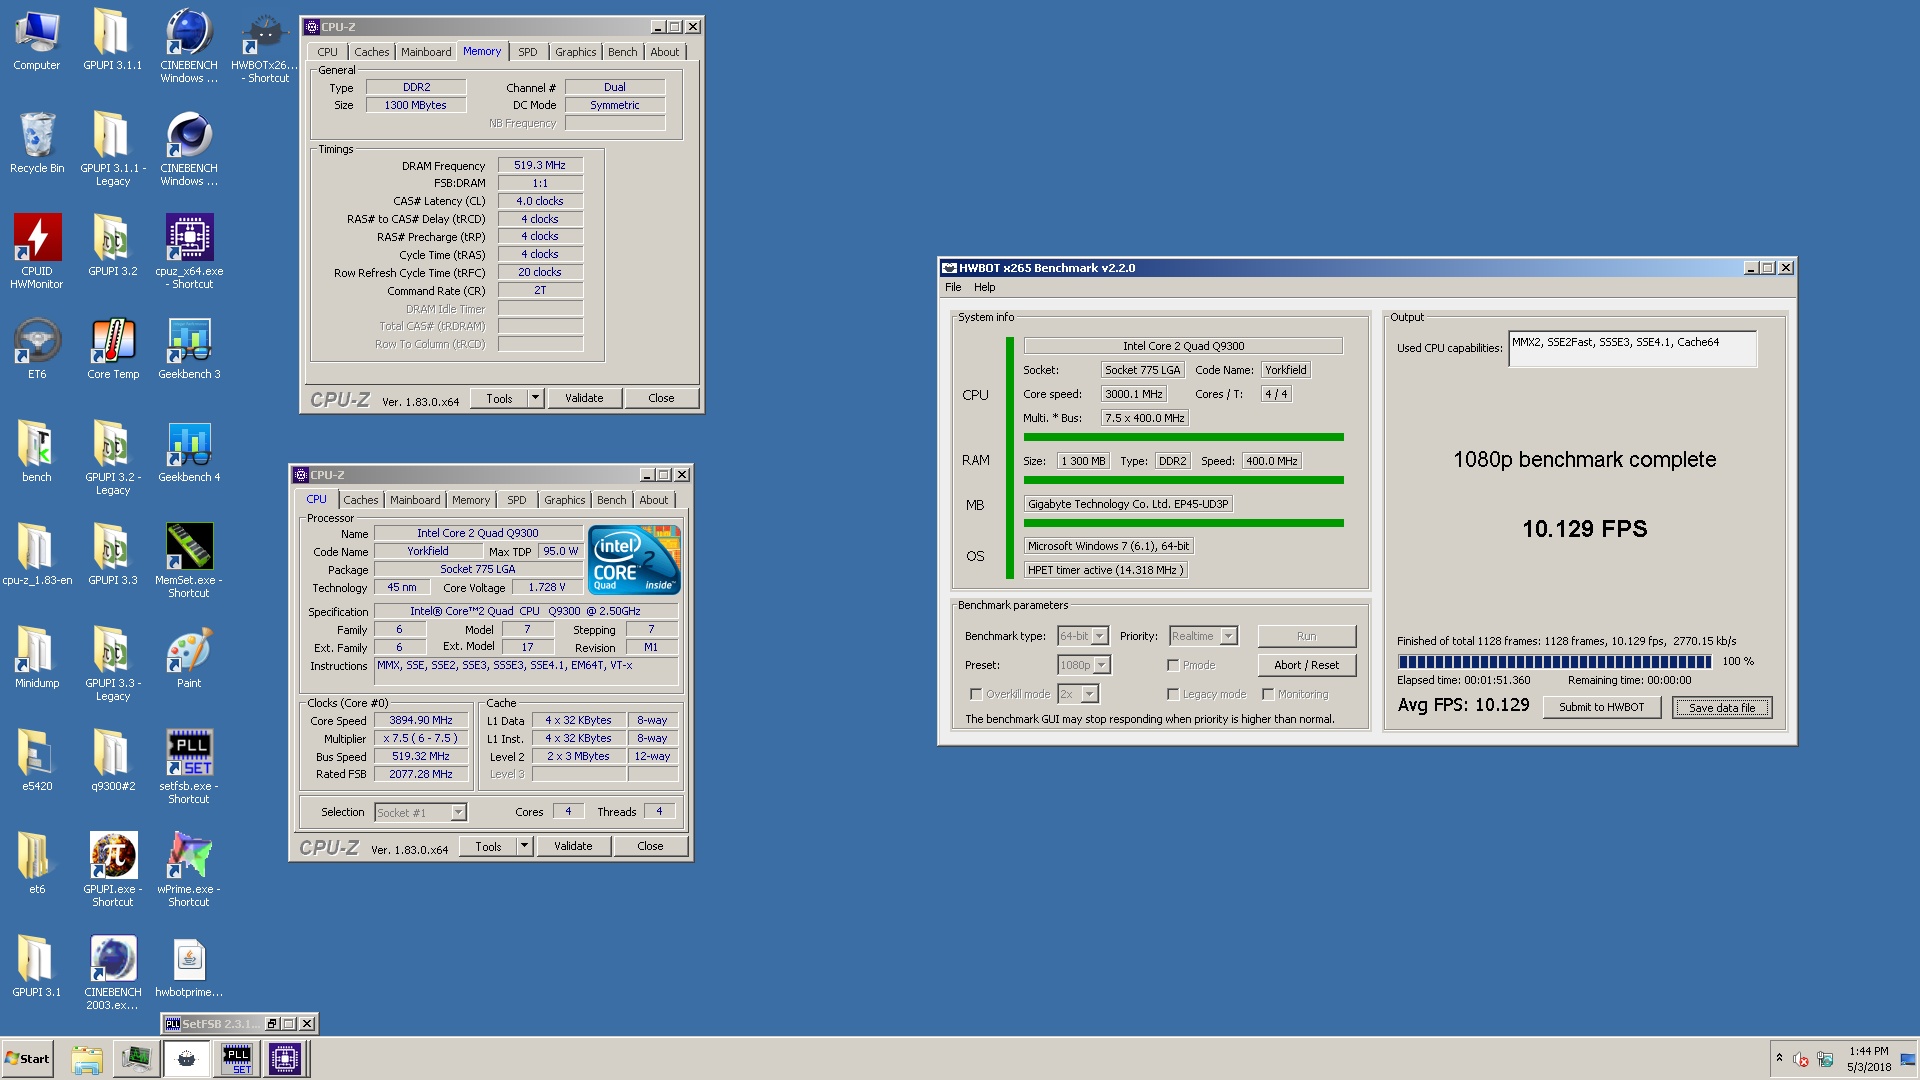1920x1080 pixels.
Task: Open the Minidump folder icon
Action: pos(37,658)
